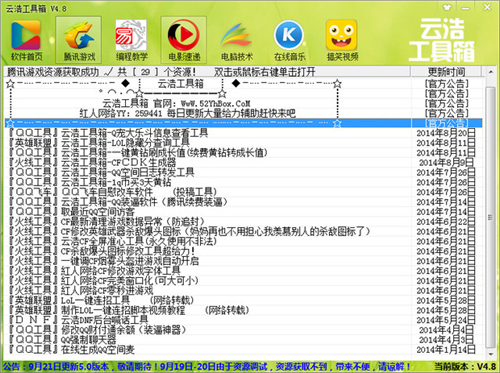Launch 在线音乐 online music icon

[289, 40]
